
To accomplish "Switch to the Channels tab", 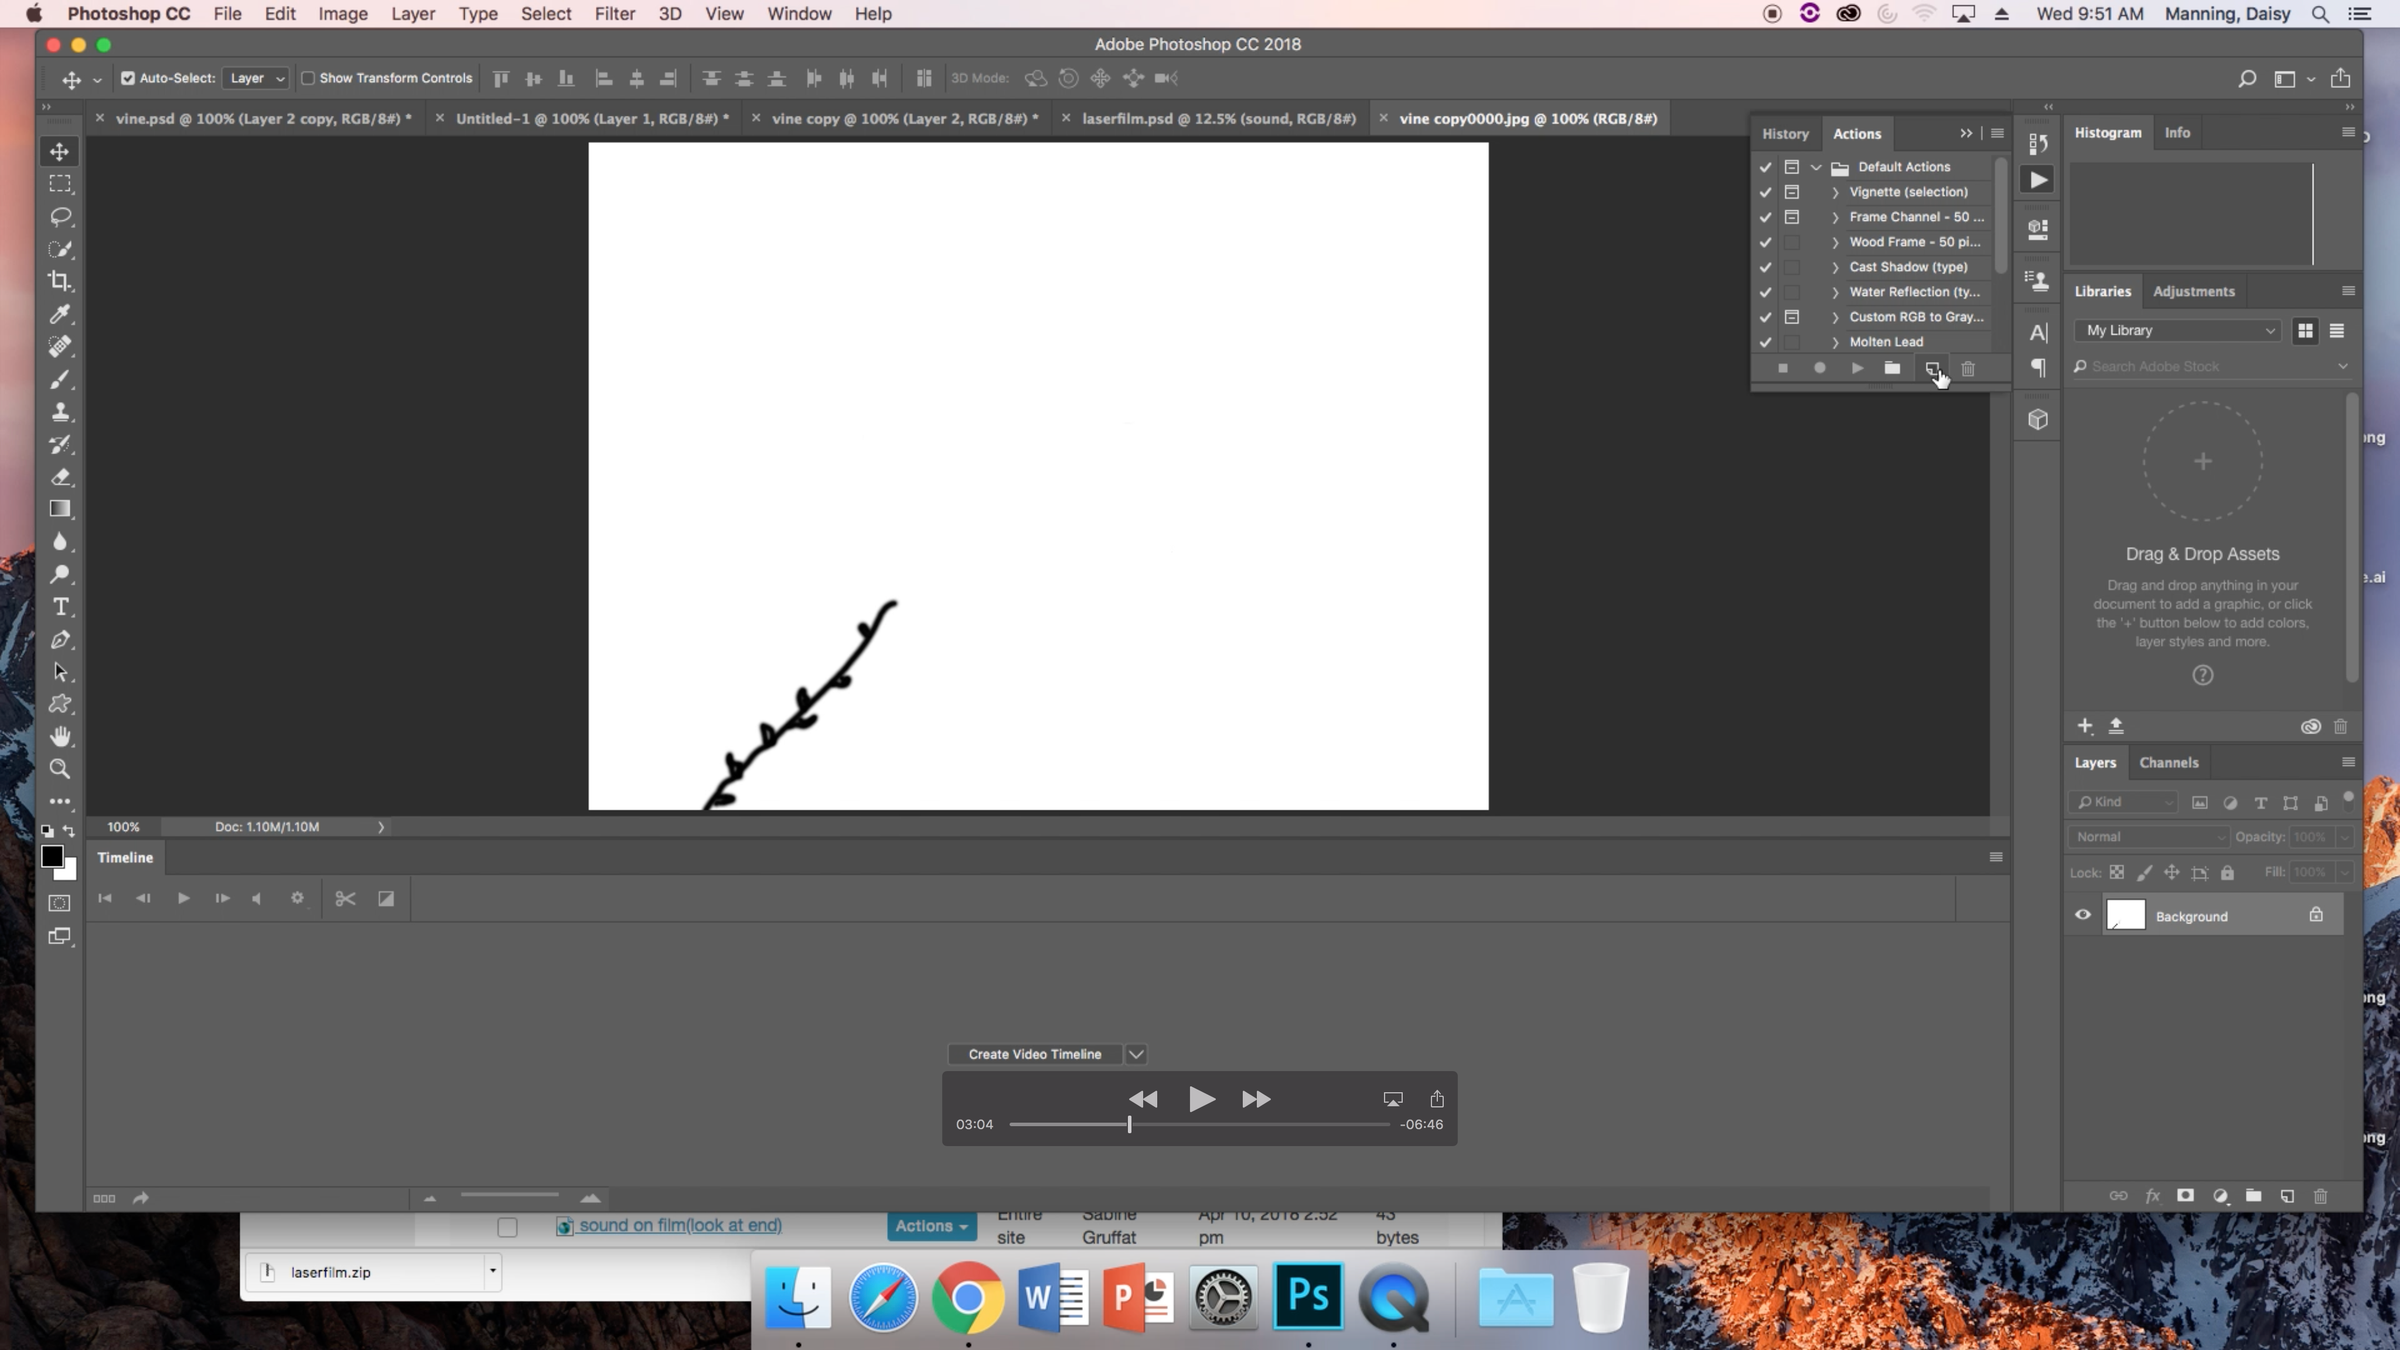I will click(x=2168, y=762).
